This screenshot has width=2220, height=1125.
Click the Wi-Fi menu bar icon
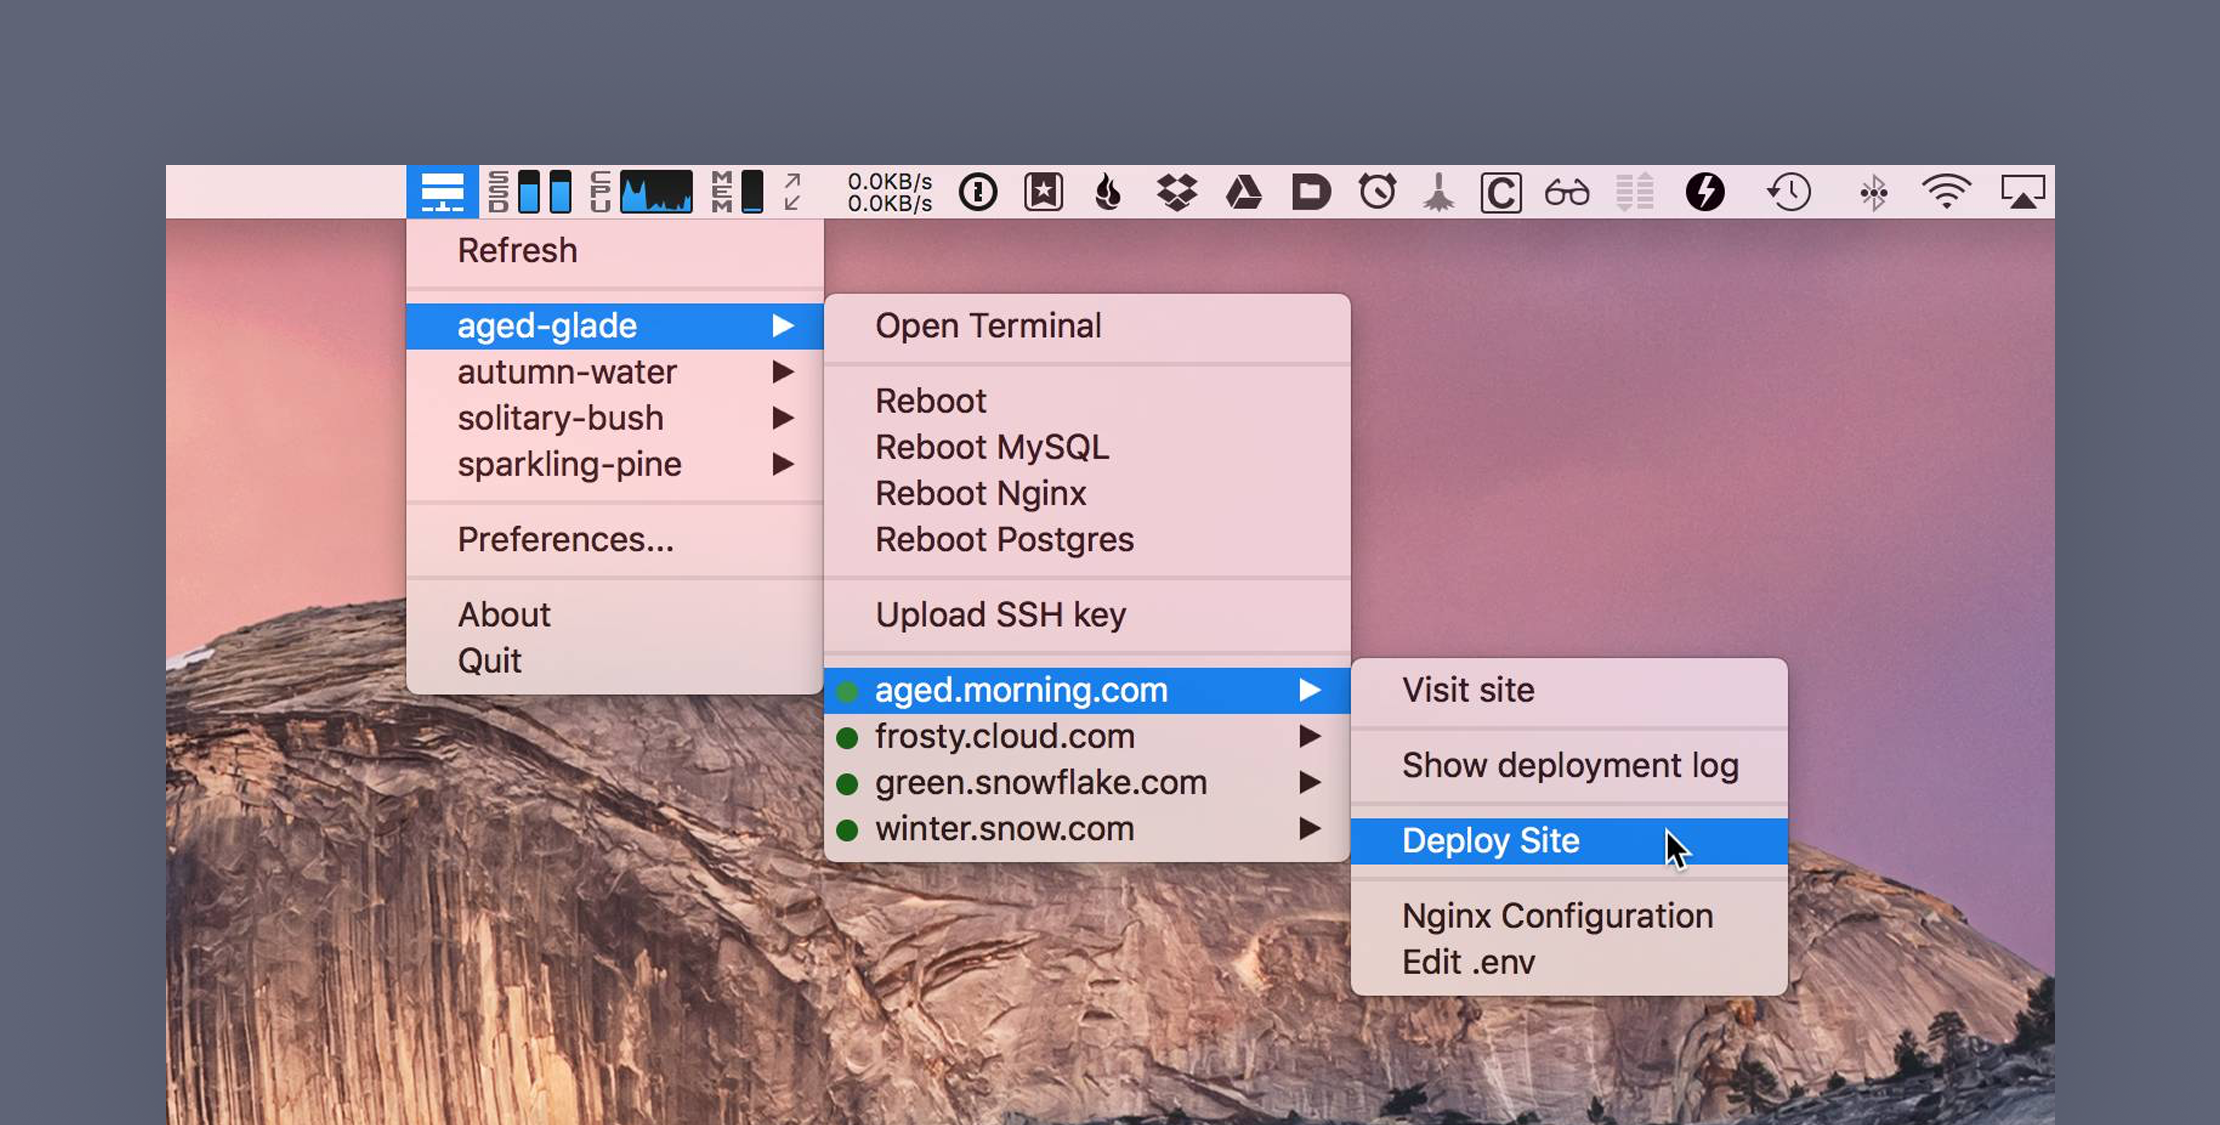(1944, 191)
